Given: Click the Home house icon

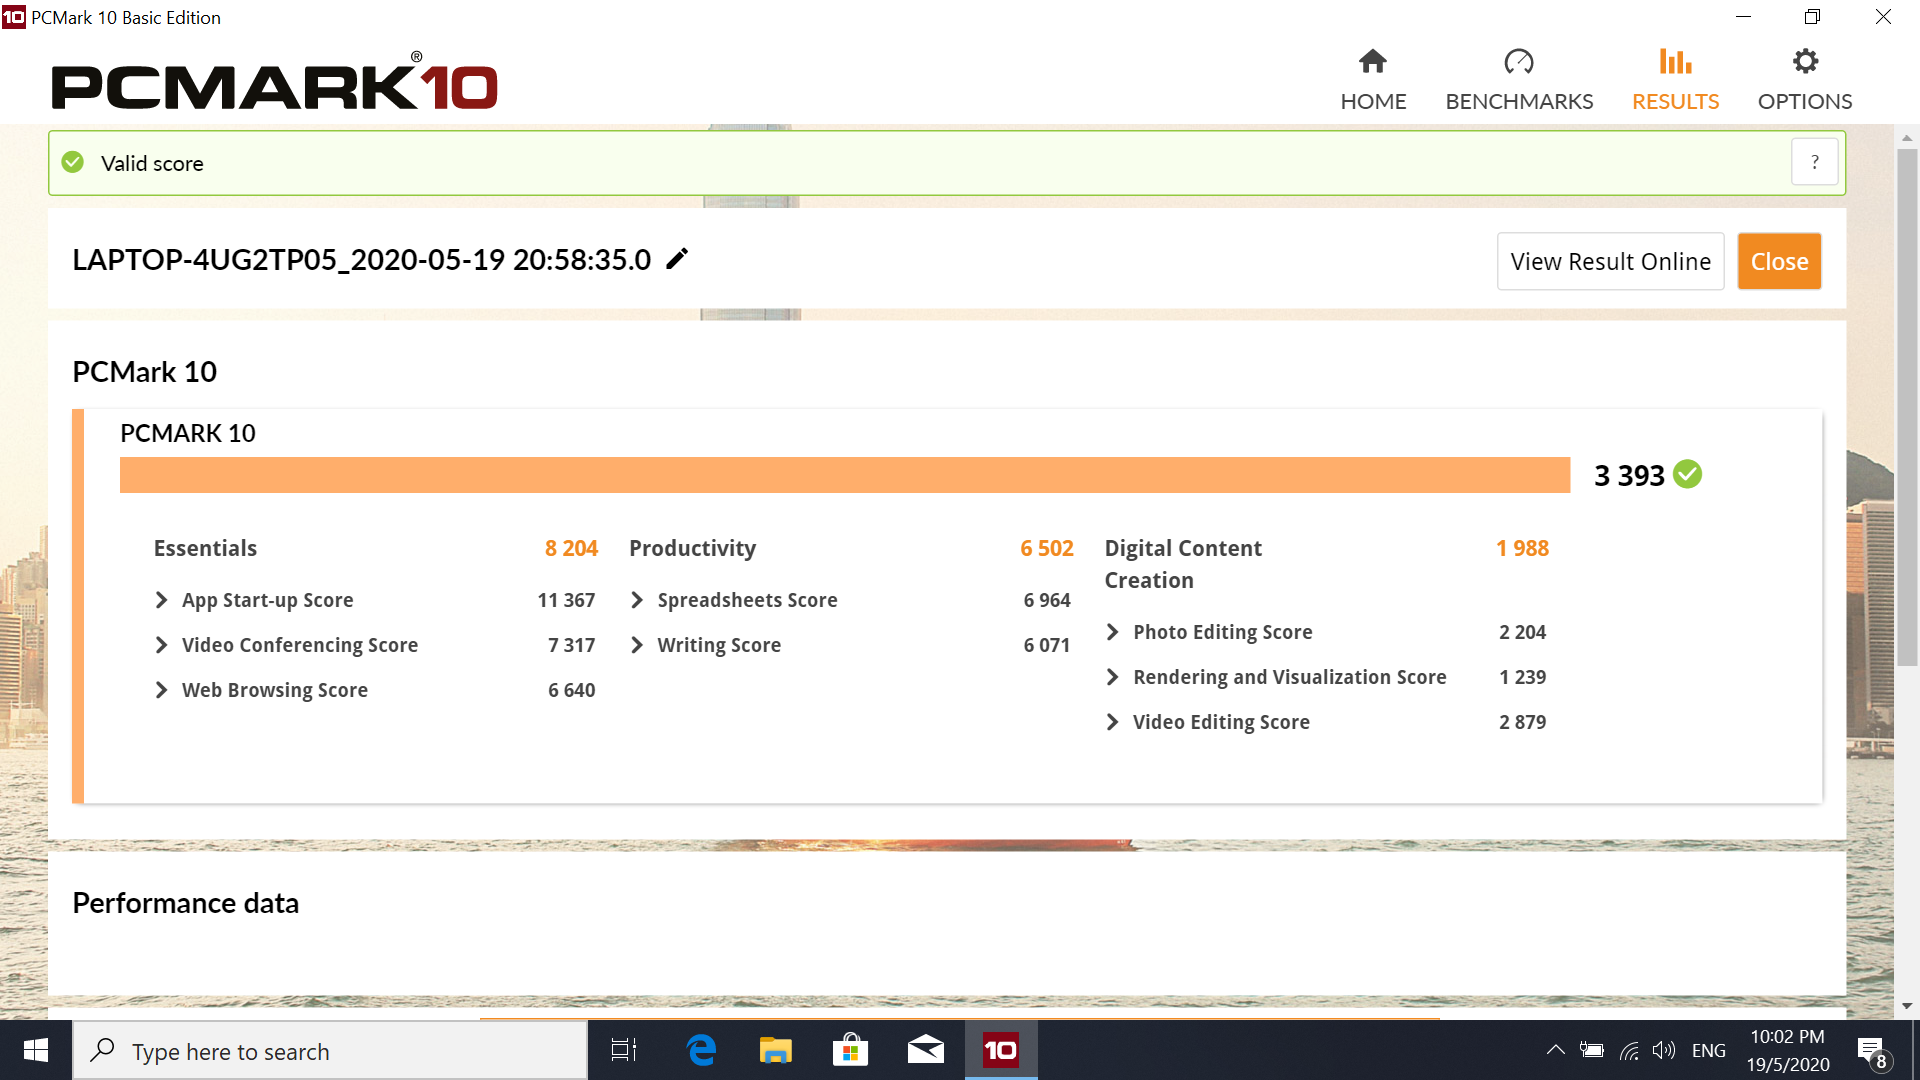Looking at the screenshot, I should click(1373, 62).
